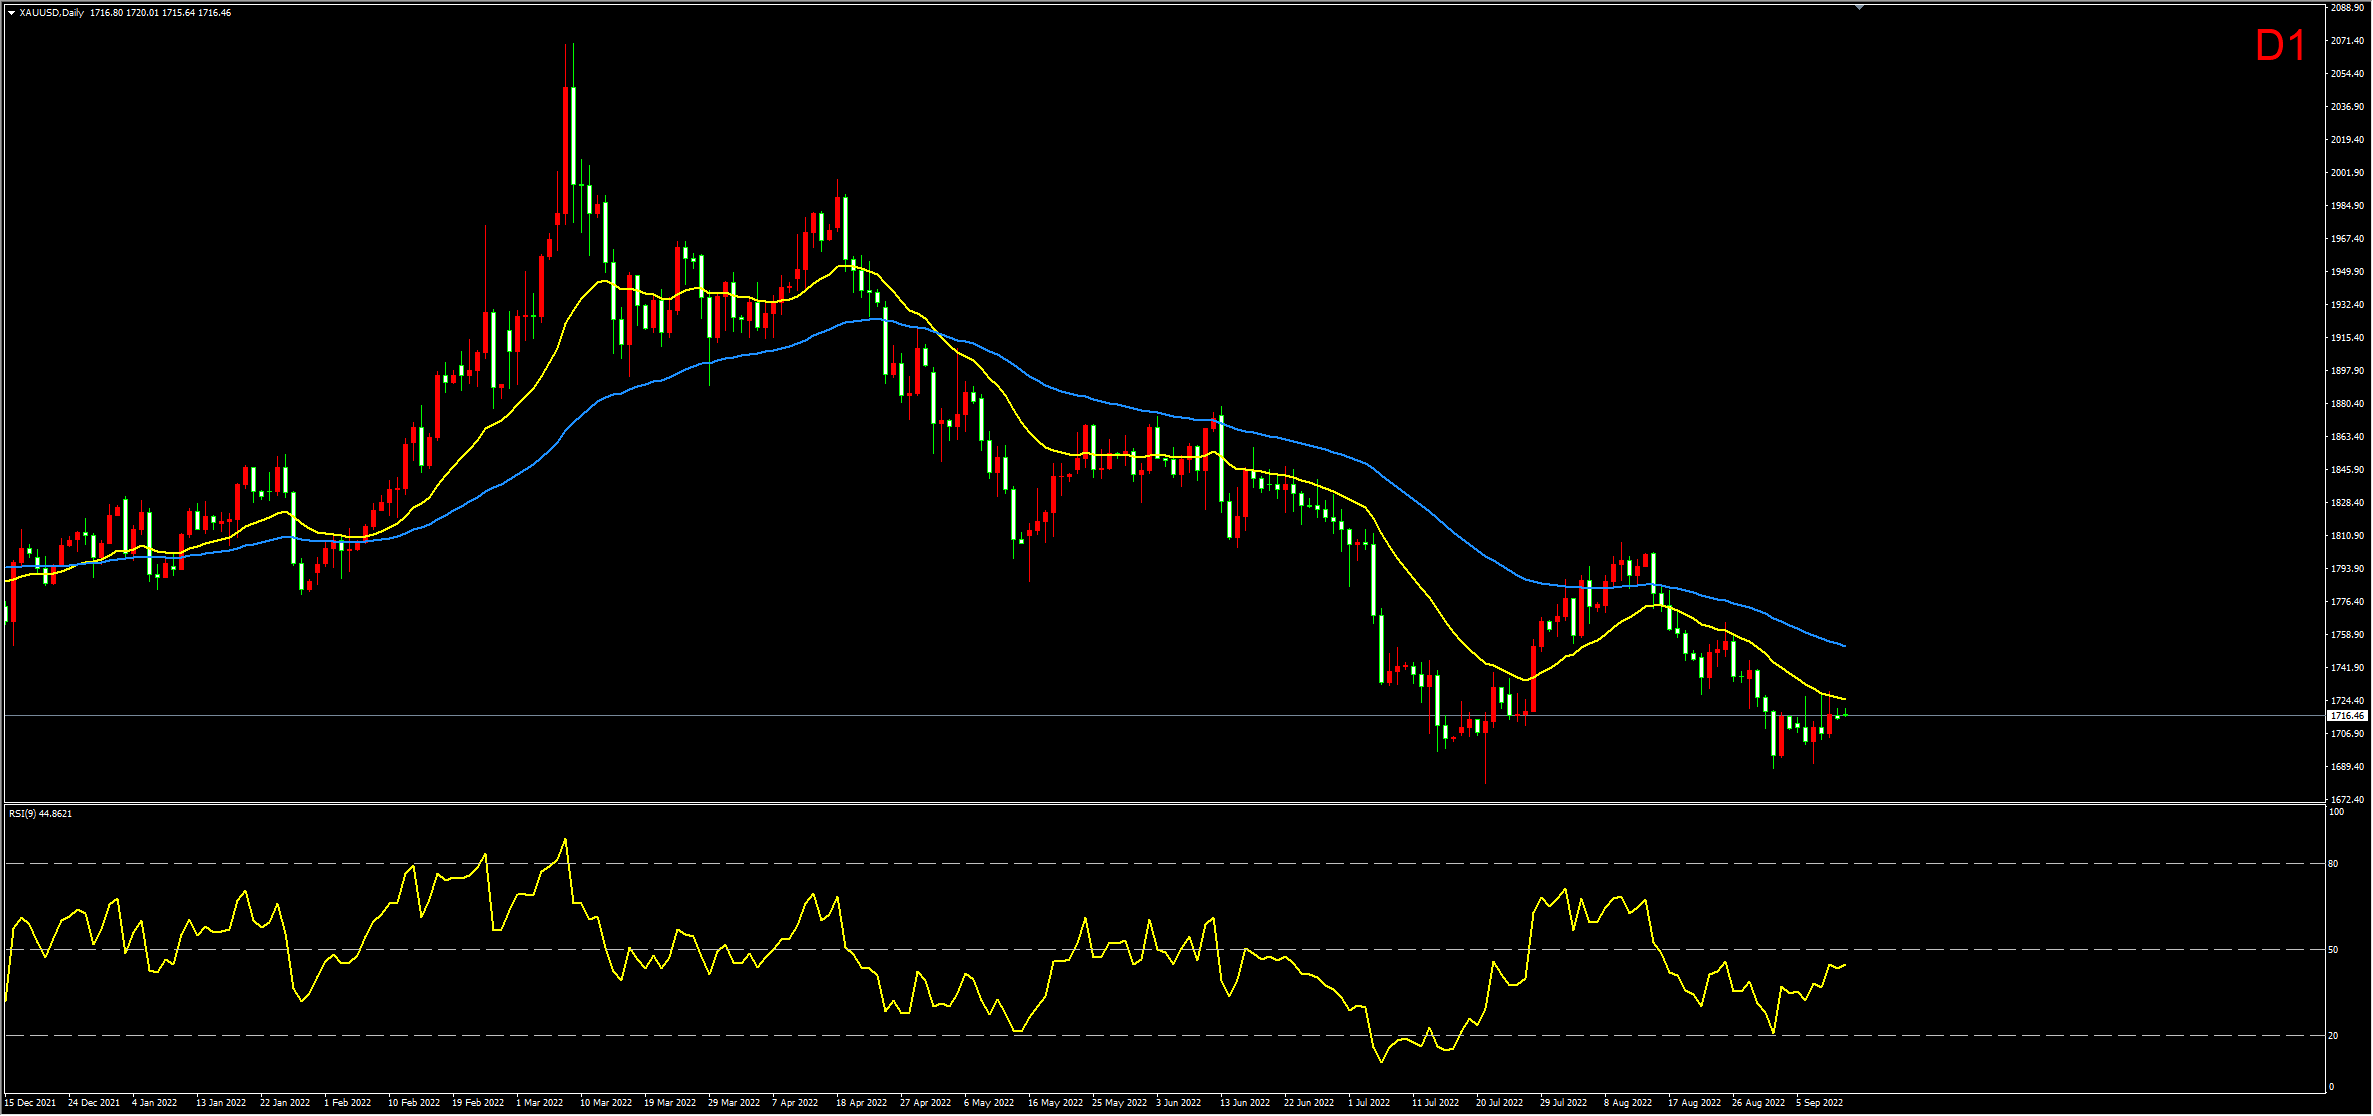The image size is (2373, 1116).
Task: Click the 2071.40 price scale label
Action: coord(2347,41)
